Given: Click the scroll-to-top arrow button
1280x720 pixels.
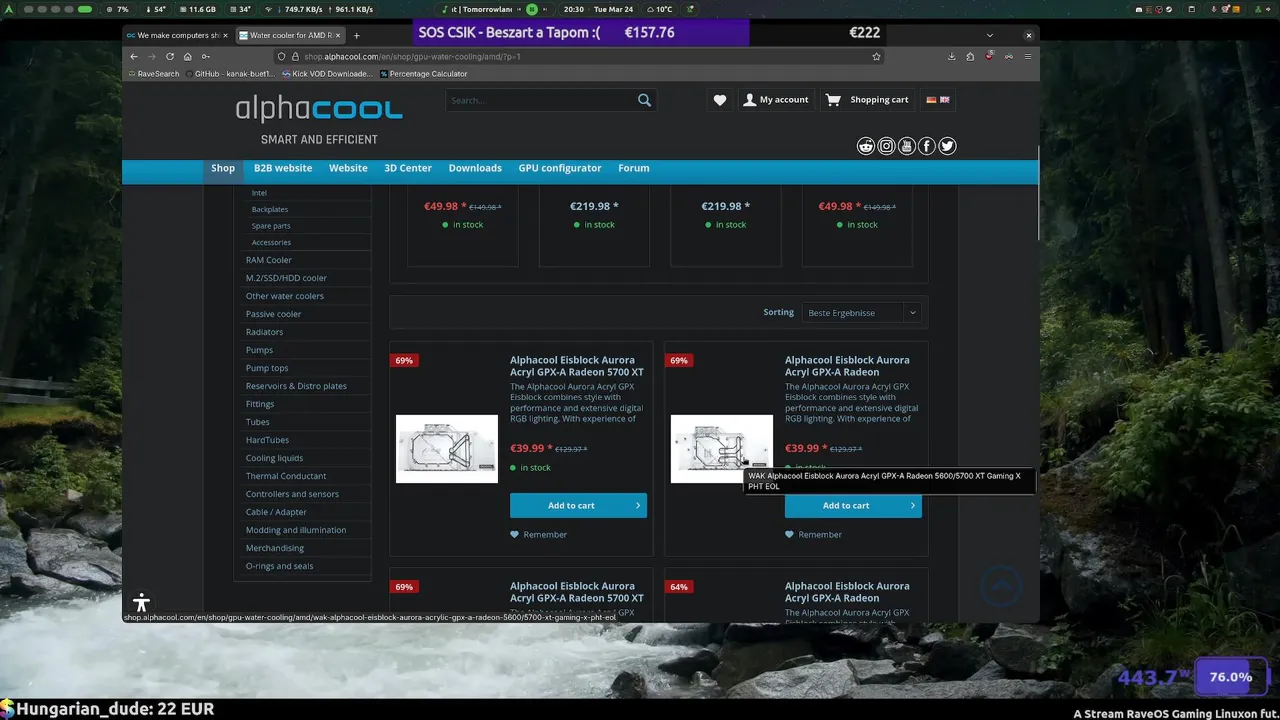Looking at the screenshot, I should 1002,586.
